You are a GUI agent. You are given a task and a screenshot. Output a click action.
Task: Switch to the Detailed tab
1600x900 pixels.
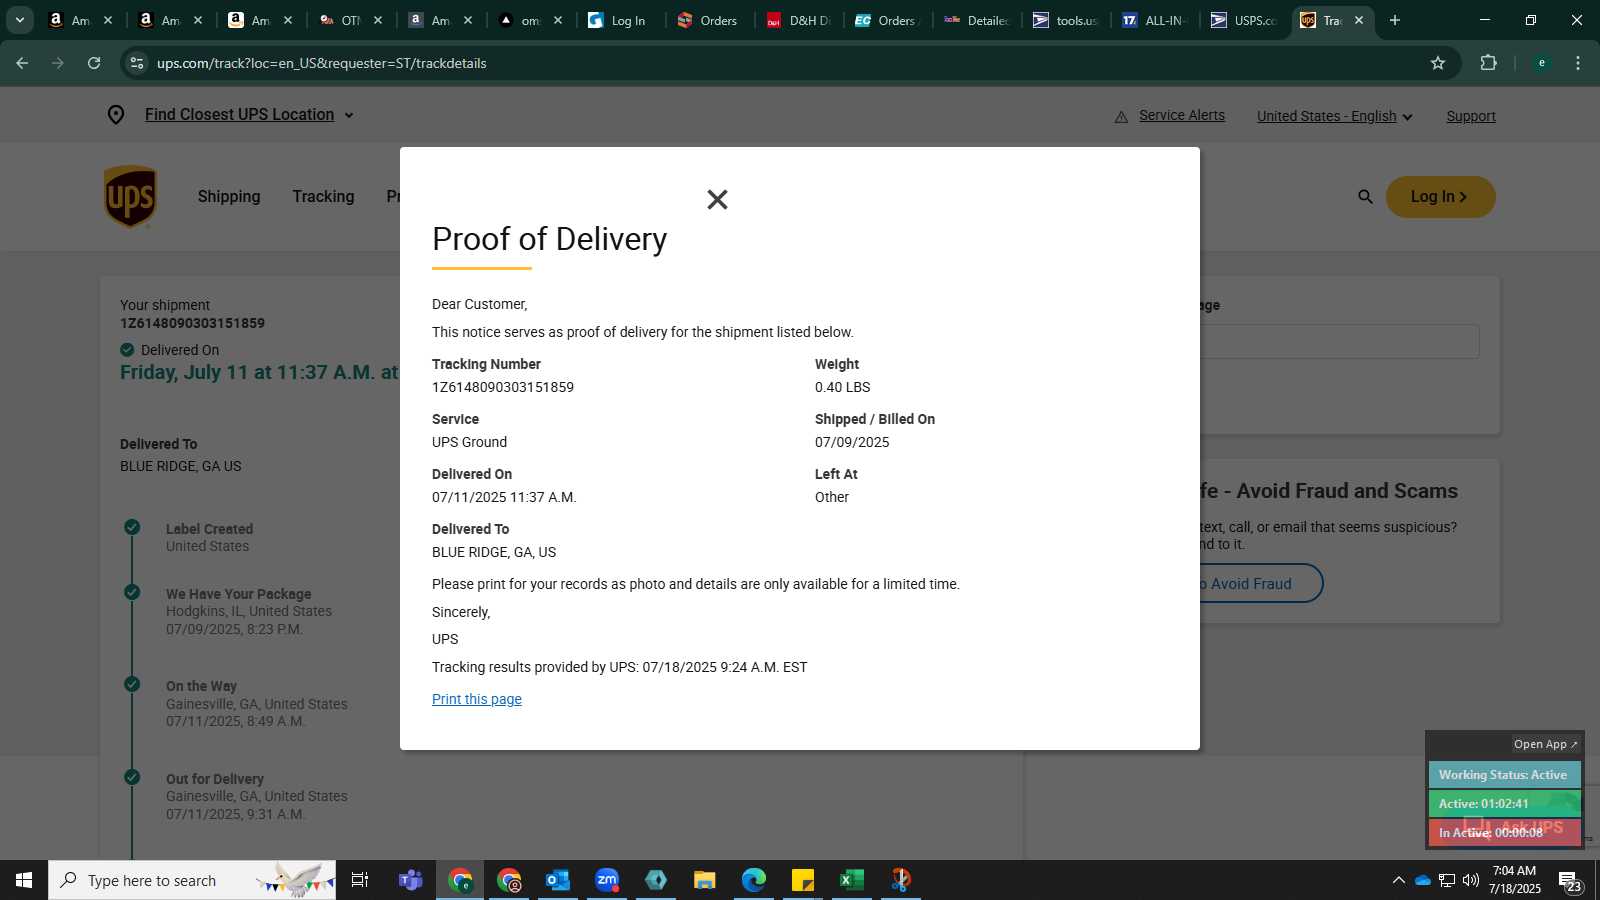pyautogui.click(x=977, y=20)
